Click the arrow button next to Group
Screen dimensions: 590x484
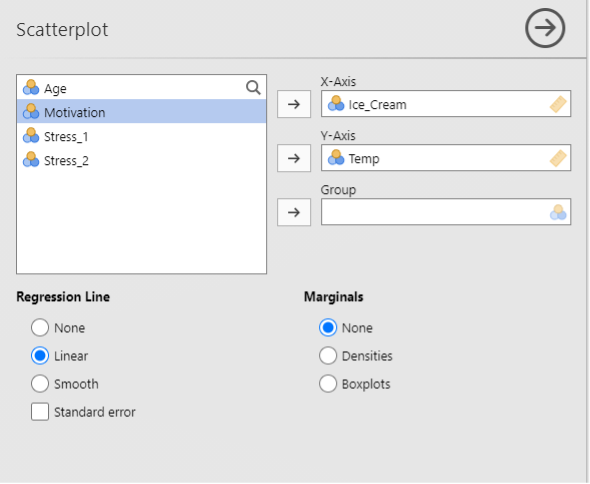pos(294,212)
